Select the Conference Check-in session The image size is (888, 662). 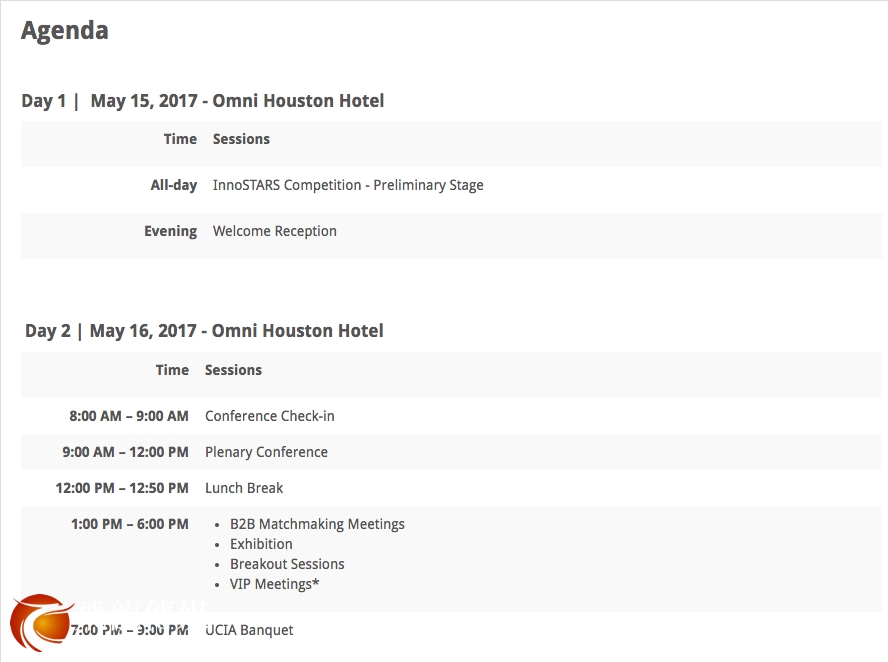click(x=270, y=416)
